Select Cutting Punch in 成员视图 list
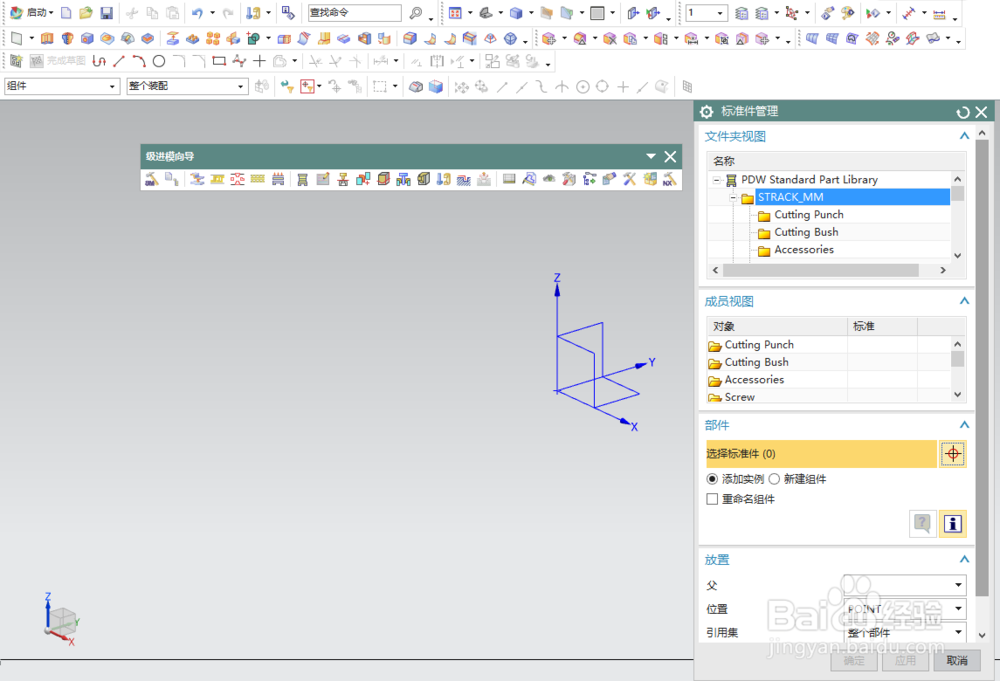 [759, 344]
